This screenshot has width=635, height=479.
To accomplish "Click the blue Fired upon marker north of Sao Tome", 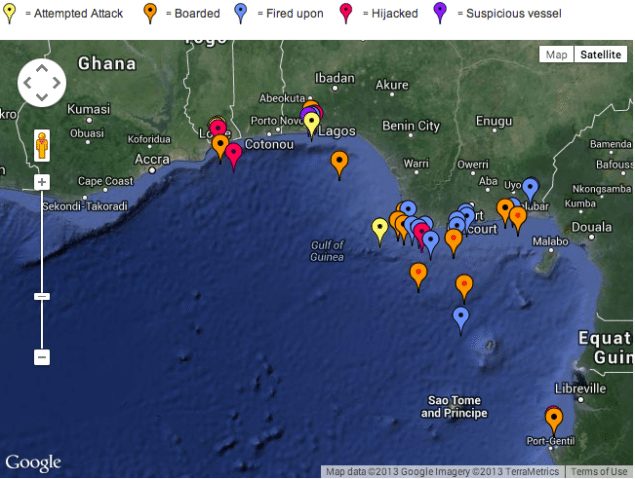I will pyautogui.click(x=461, y=318).
